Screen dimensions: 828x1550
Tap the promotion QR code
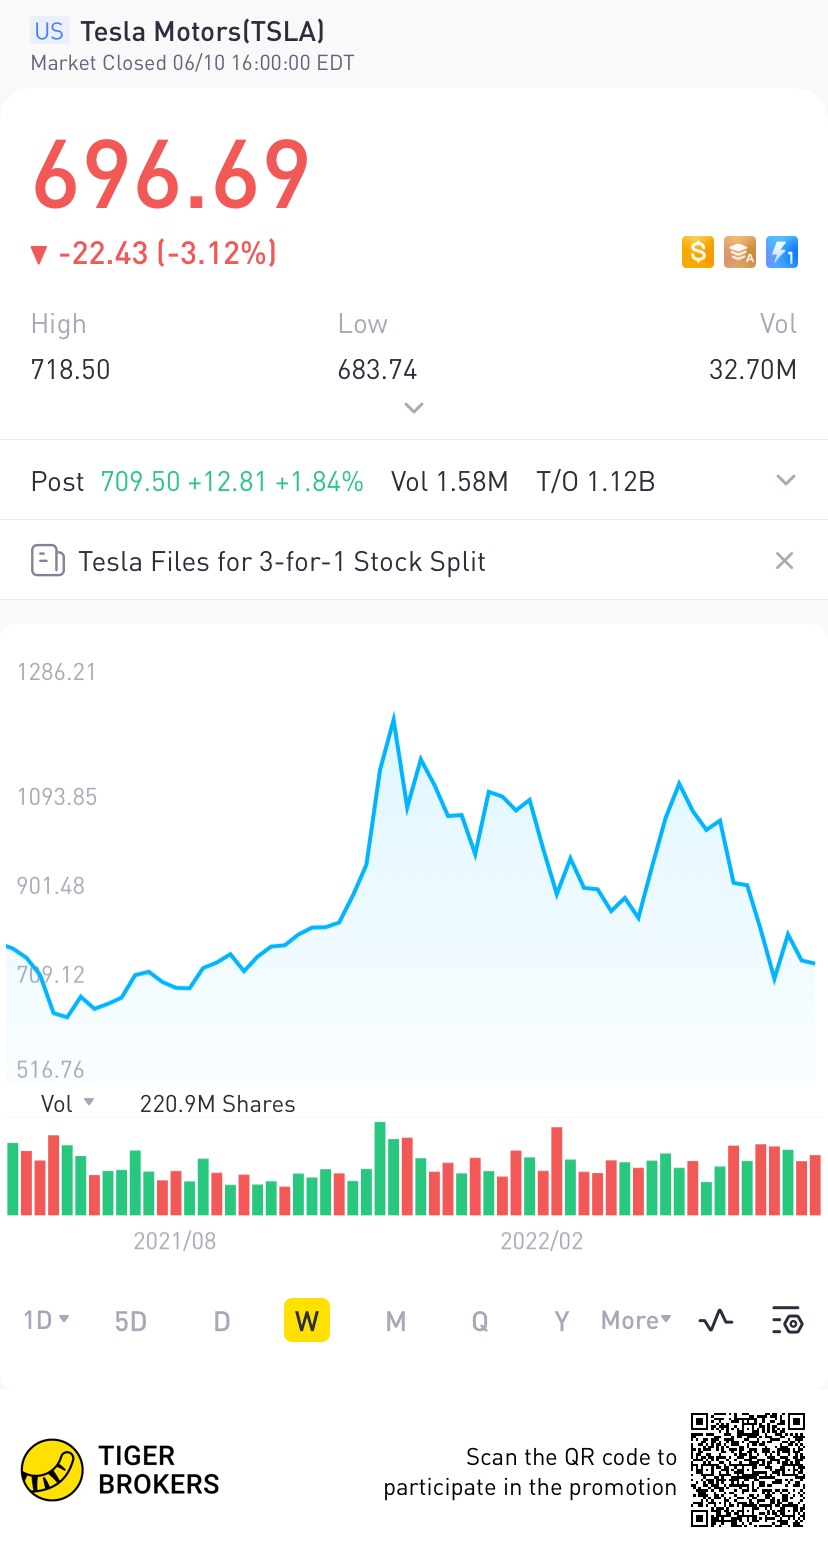tap(748, 1469)
